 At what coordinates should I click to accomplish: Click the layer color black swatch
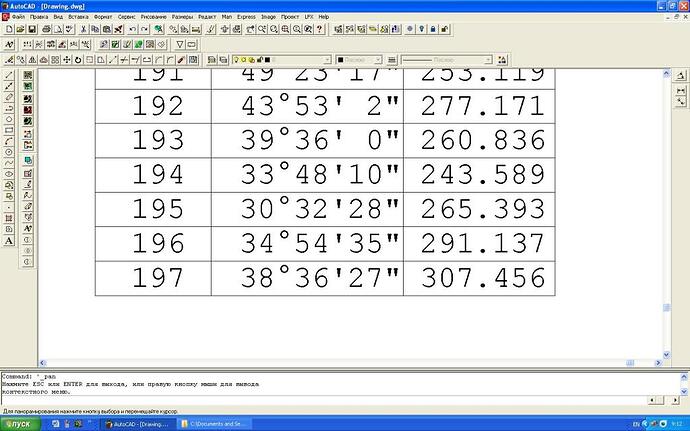[x=267, y=60]
